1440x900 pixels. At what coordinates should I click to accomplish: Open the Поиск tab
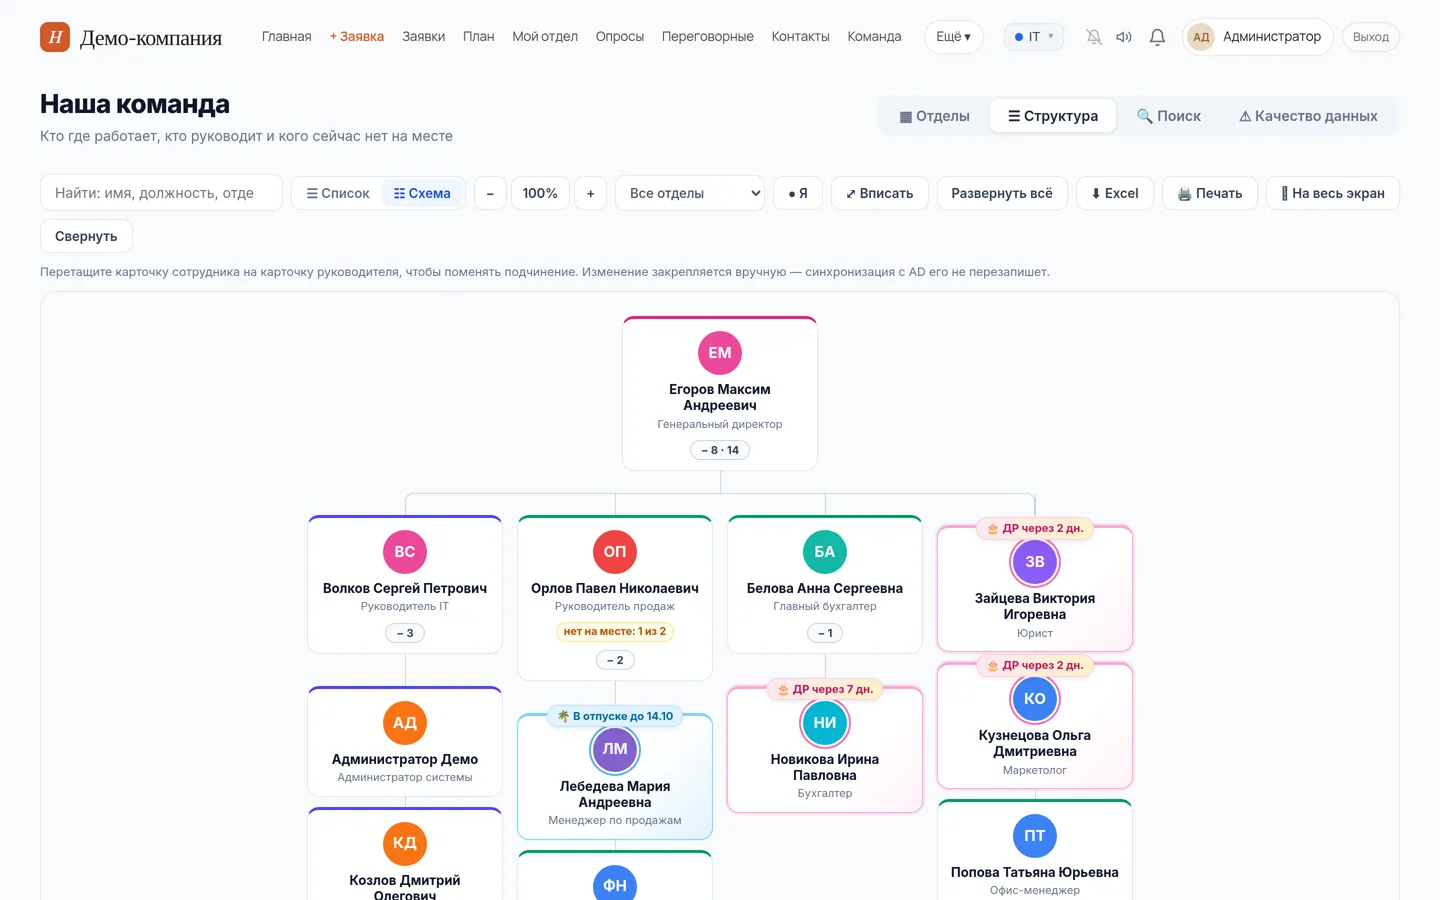[x=1169, y=116]
